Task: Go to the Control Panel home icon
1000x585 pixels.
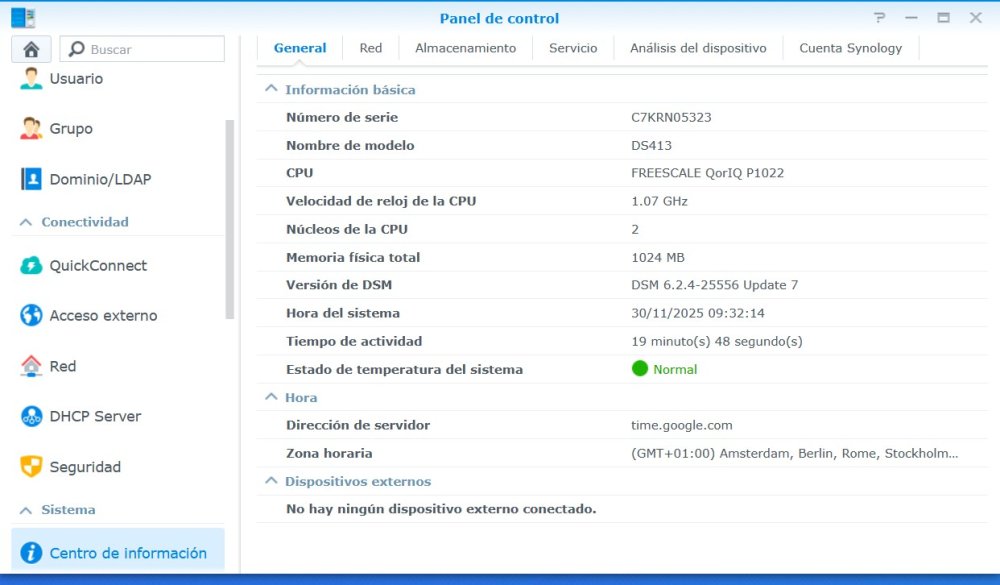Action: pyautogui.click(x=31, y=49)
